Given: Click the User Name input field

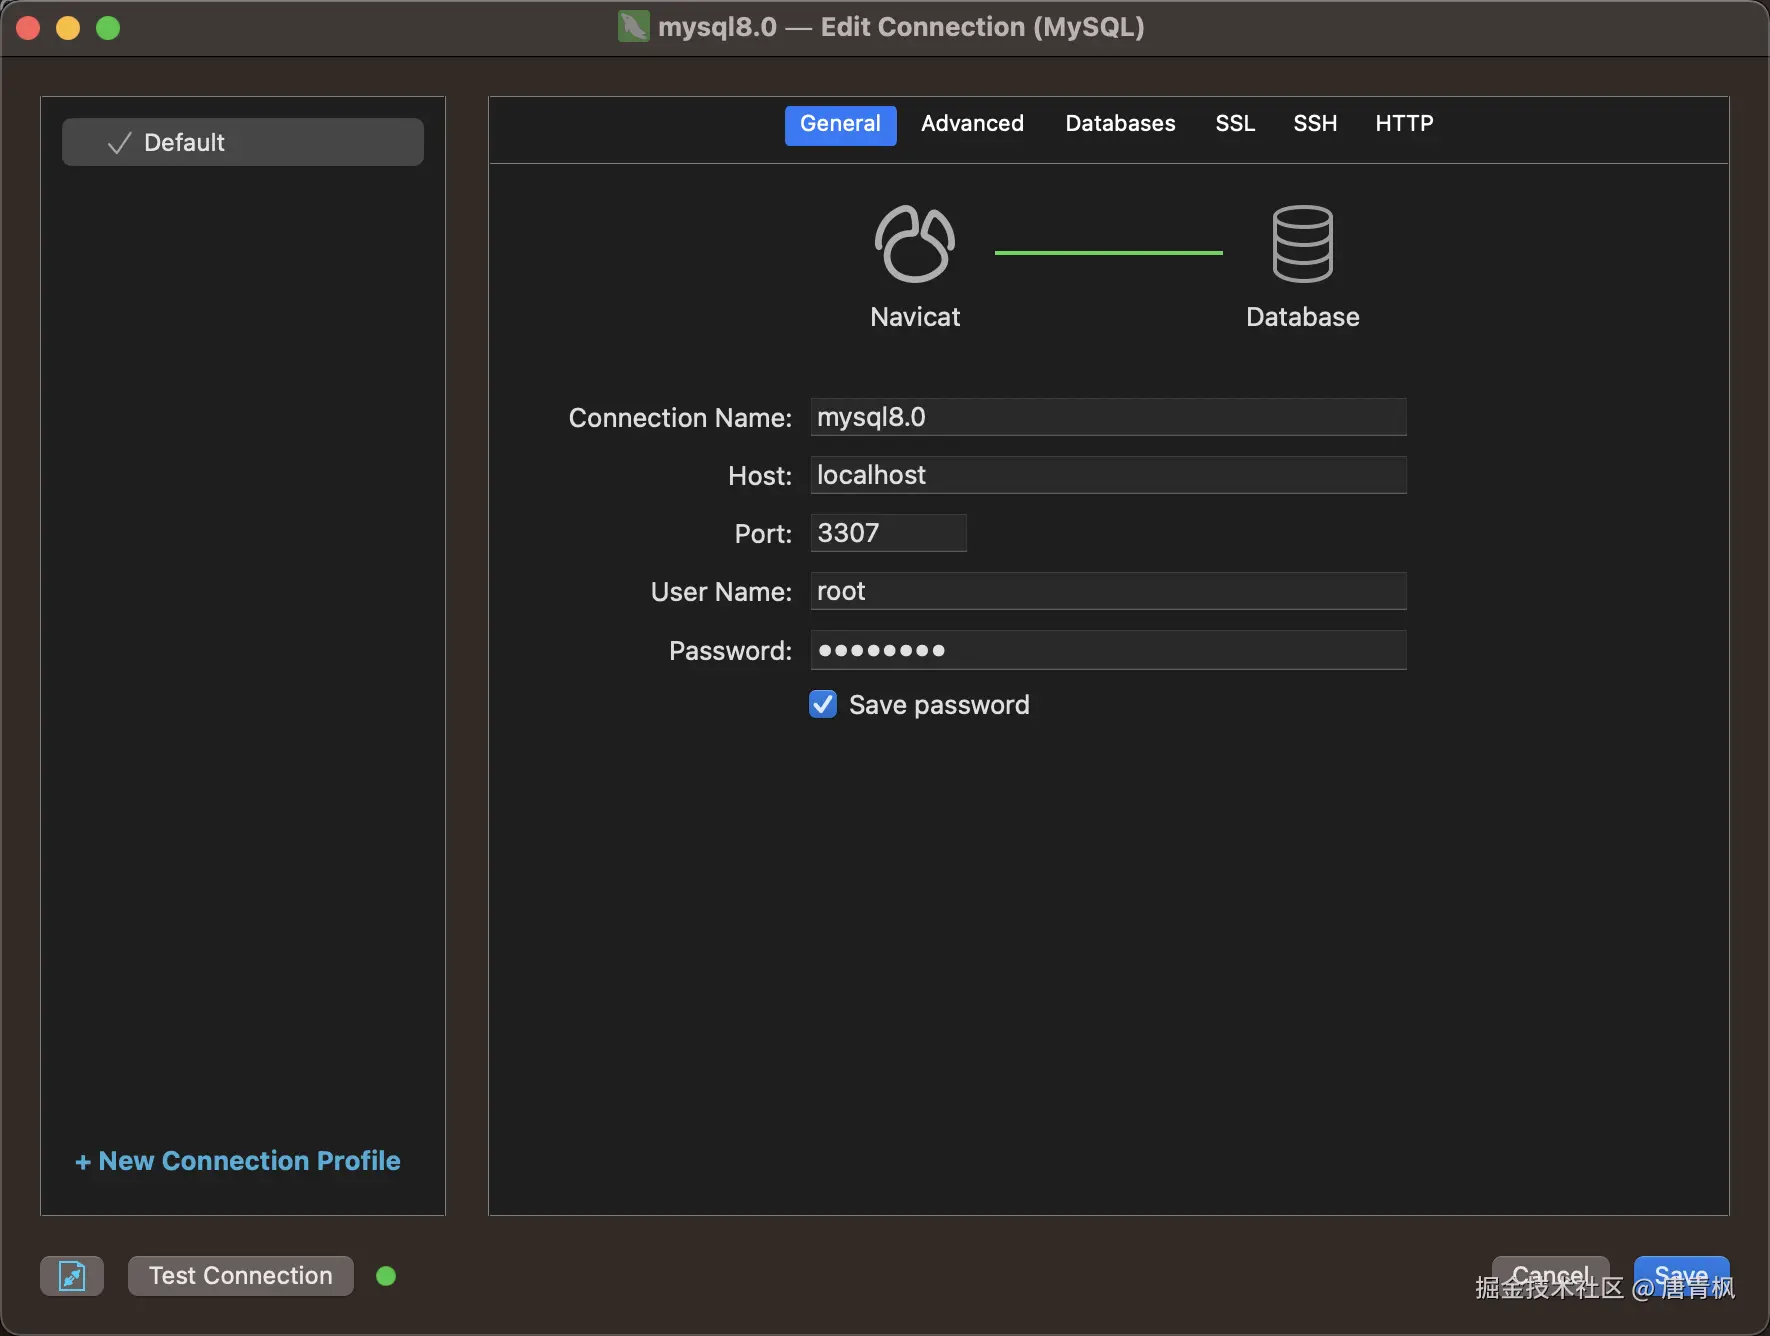Looking at the screenshot, I should tap(1108, 591).
